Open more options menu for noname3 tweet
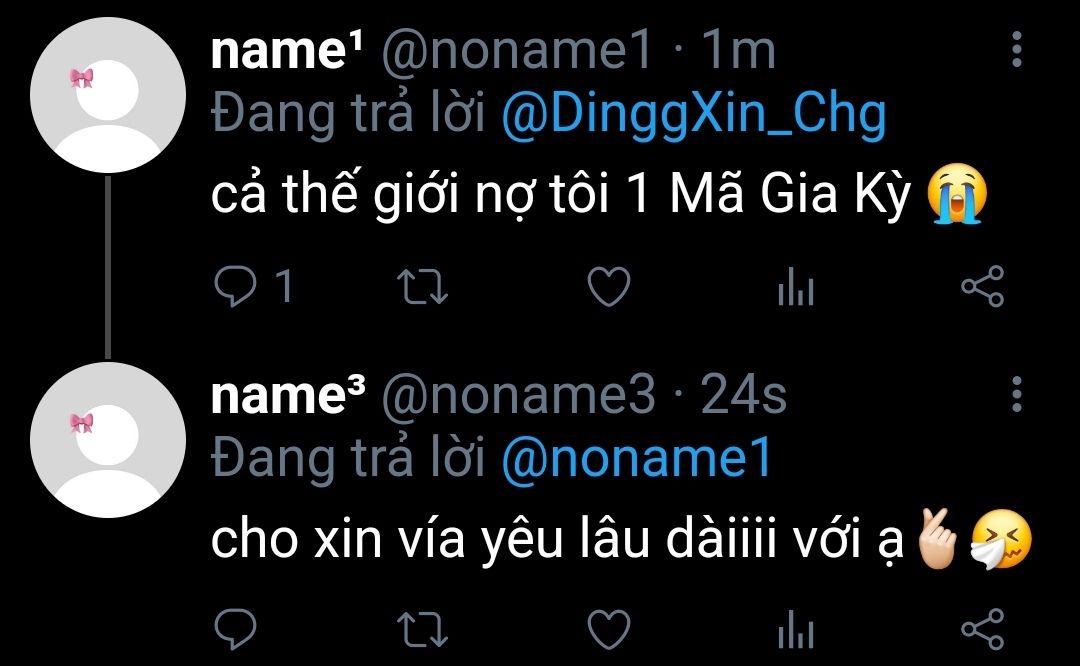This screenshot has height=666, width=1080. pyautogui.click(x=1017, y=394)
